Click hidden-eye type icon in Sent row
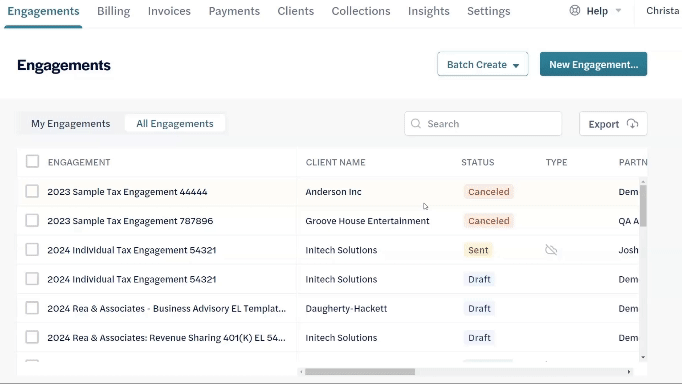This screenshot has width=682, height=384. coord(551,250)
